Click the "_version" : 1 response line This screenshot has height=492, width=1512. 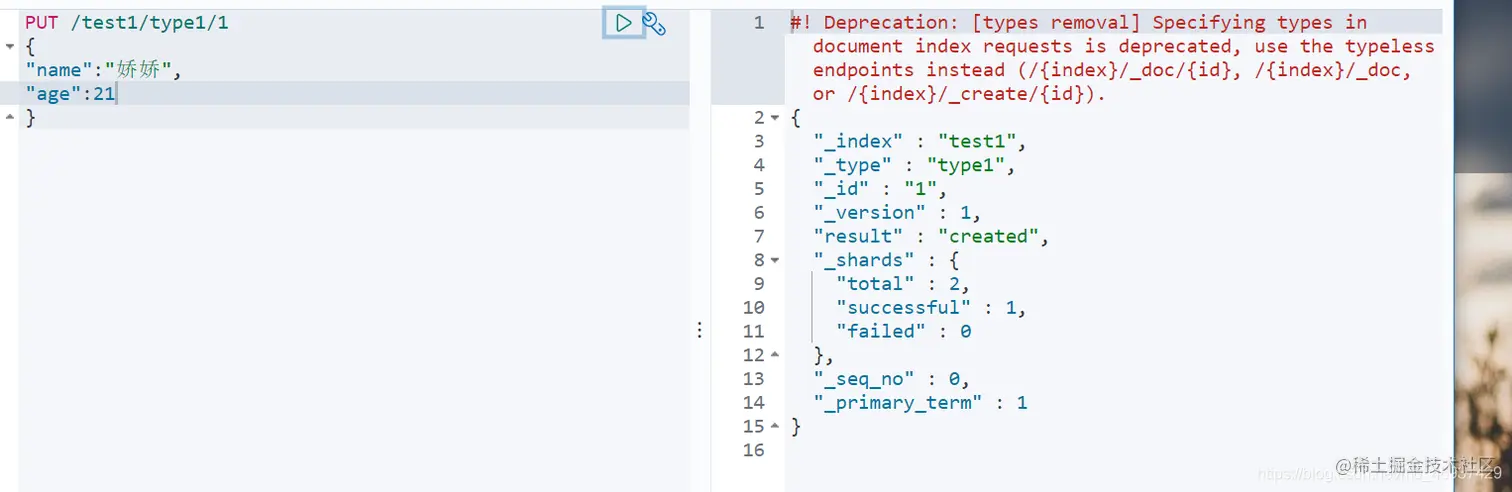[x=897, y=213]
